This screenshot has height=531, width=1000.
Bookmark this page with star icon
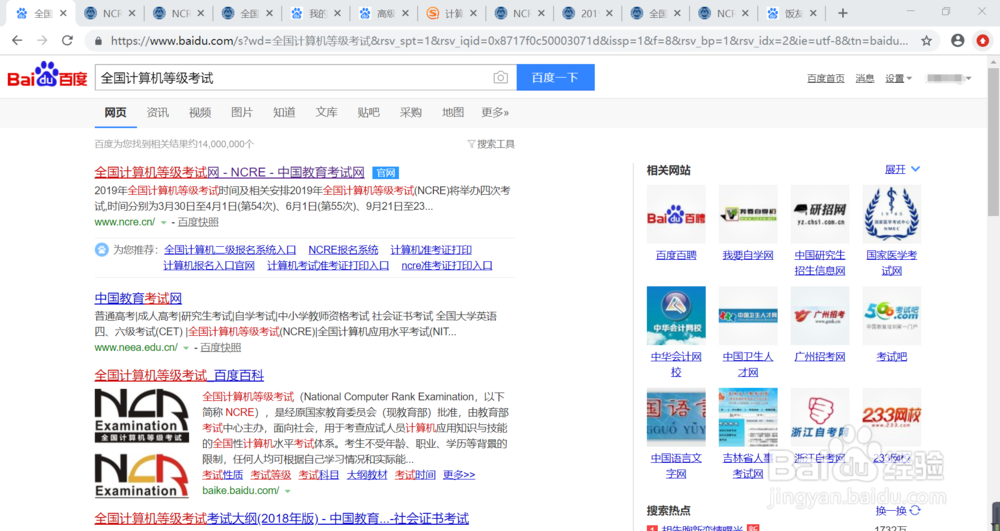[927, 41]
